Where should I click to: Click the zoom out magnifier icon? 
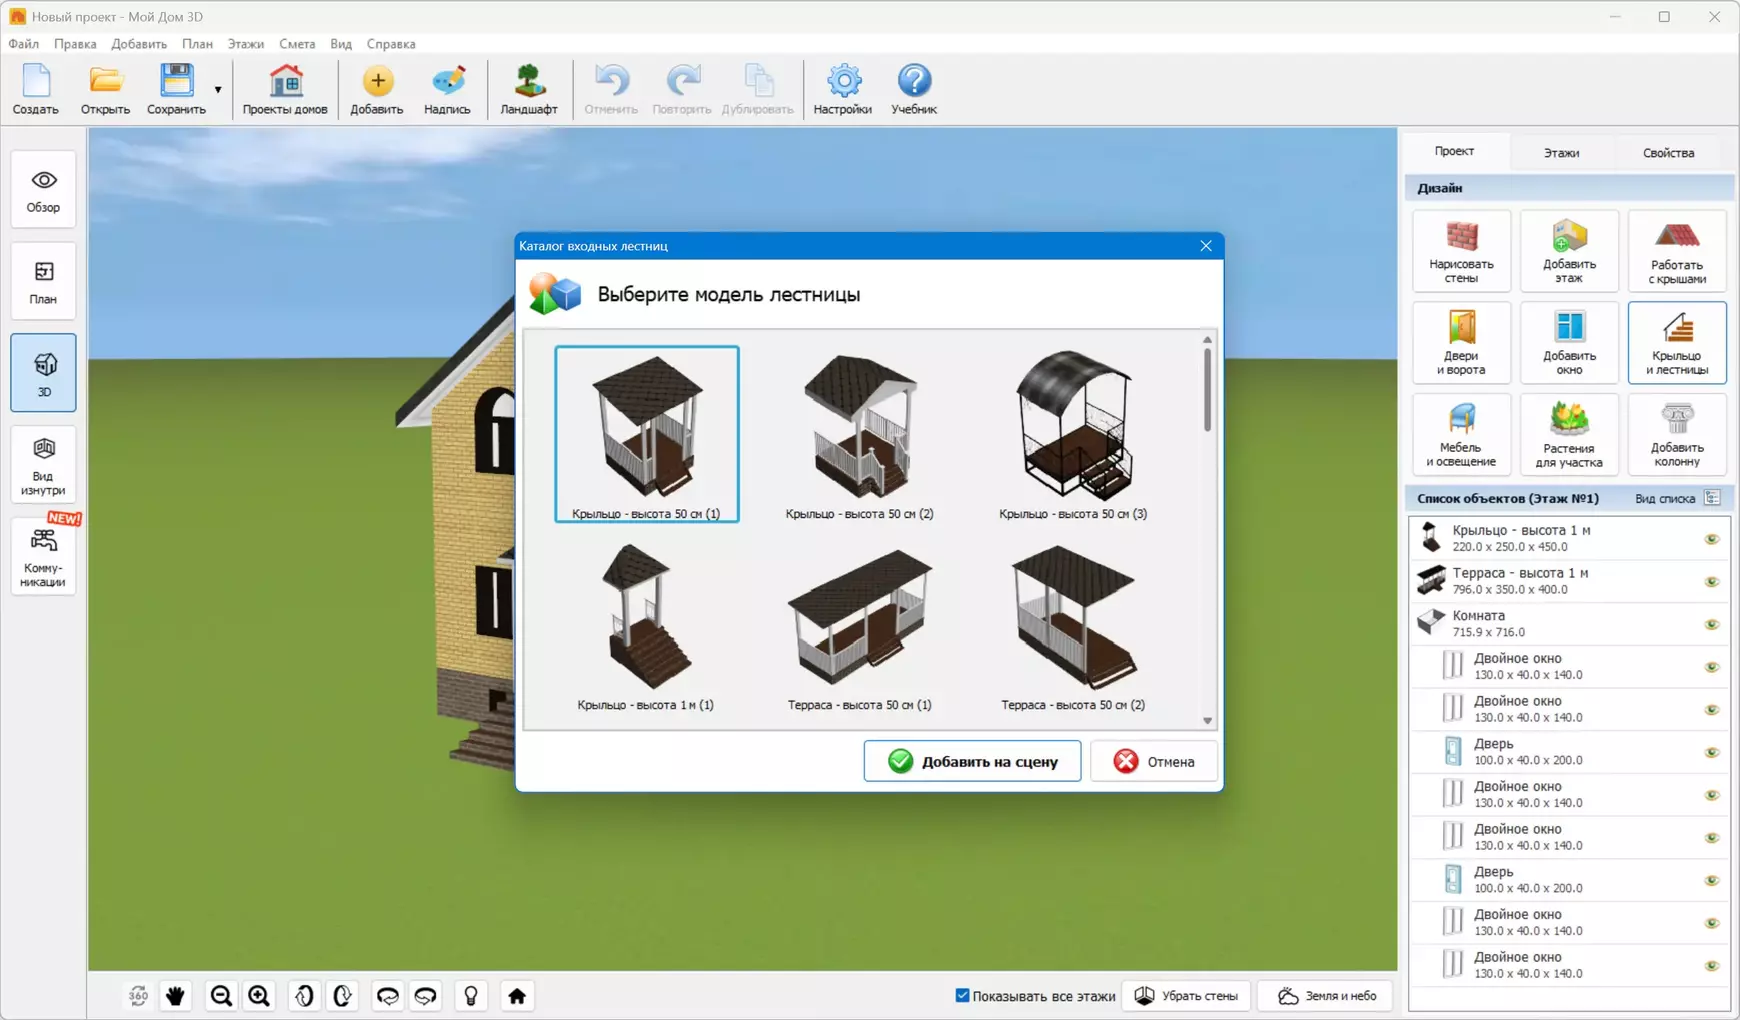tap(221, 996)
